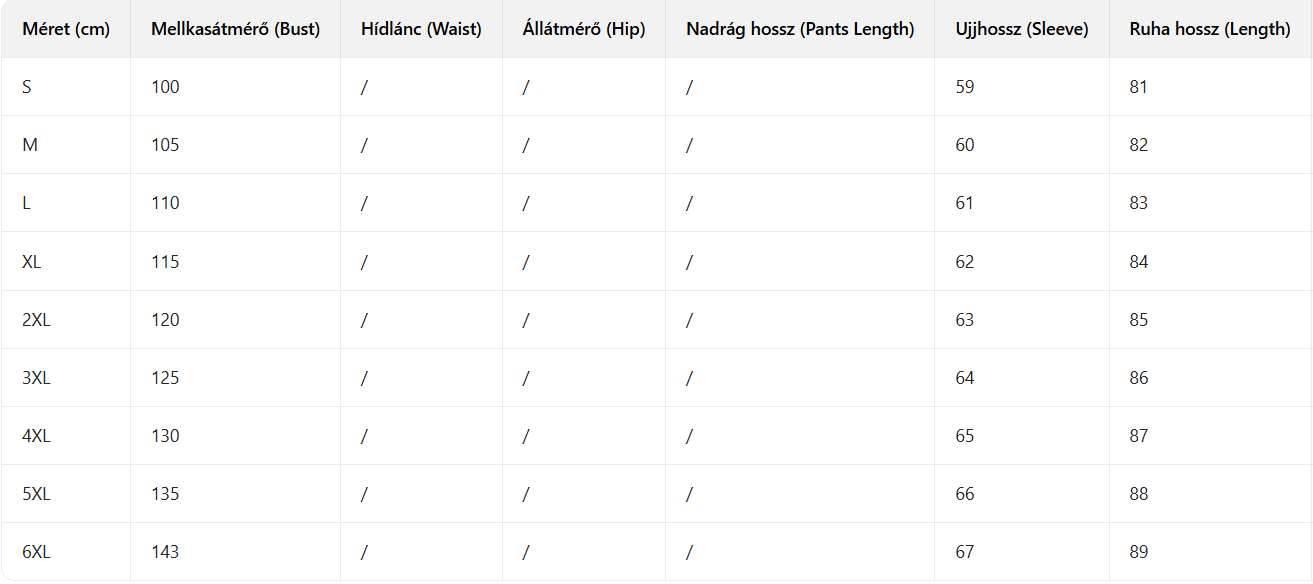Select the S size row label
The image size is (1313, 584).
pos(27,87)
